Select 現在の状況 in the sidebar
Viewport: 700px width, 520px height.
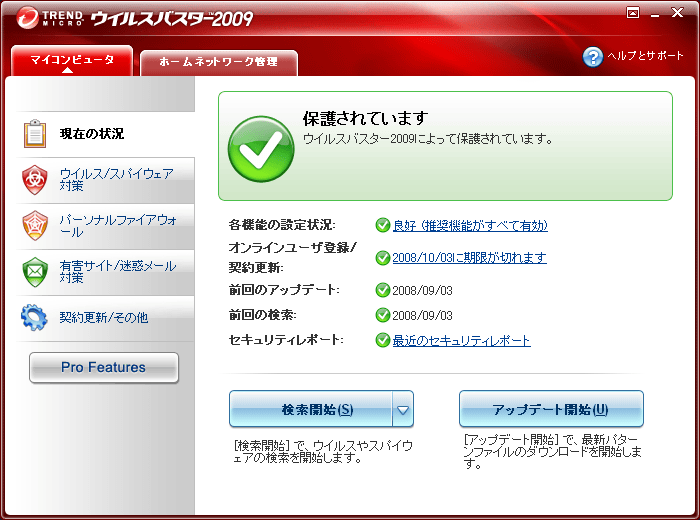coord(105,134)
